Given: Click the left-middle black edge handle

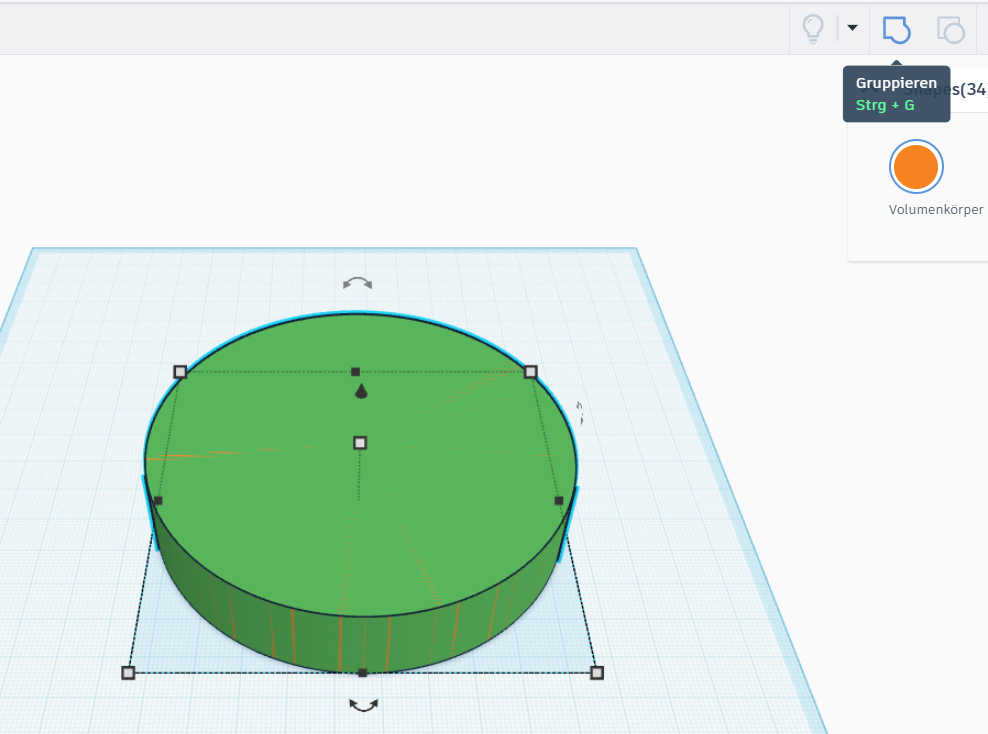Looking at the screenshot, I should pos(158,501).
